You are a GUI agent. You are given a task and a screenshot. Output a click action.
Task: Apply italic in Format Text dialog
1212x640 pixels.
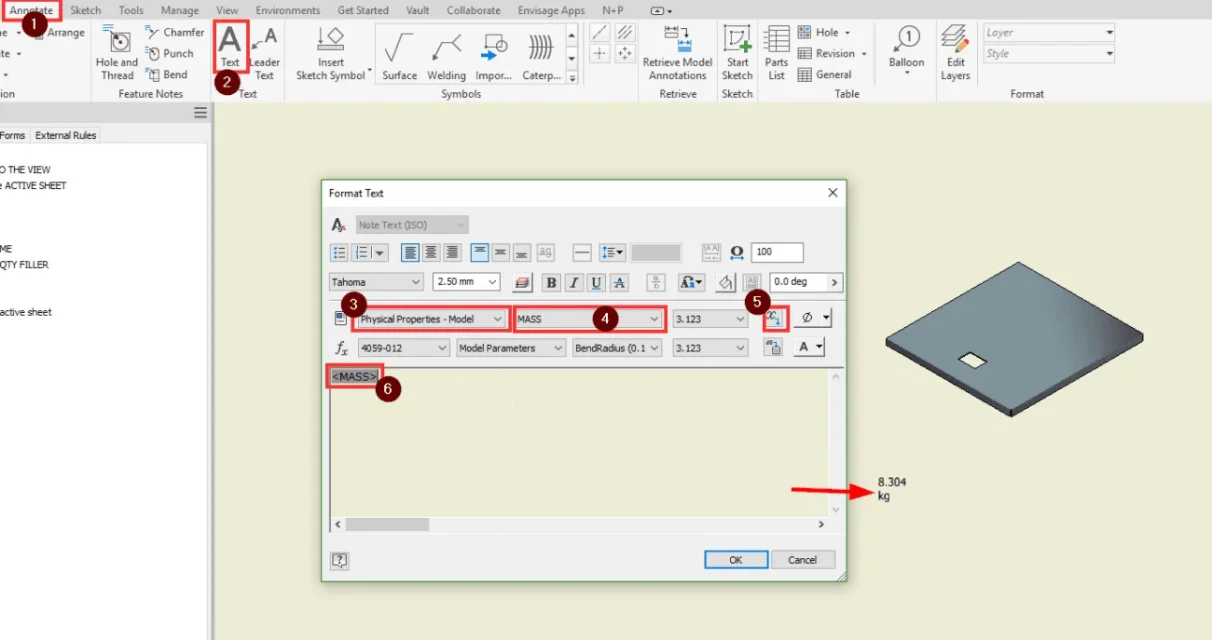574,283
